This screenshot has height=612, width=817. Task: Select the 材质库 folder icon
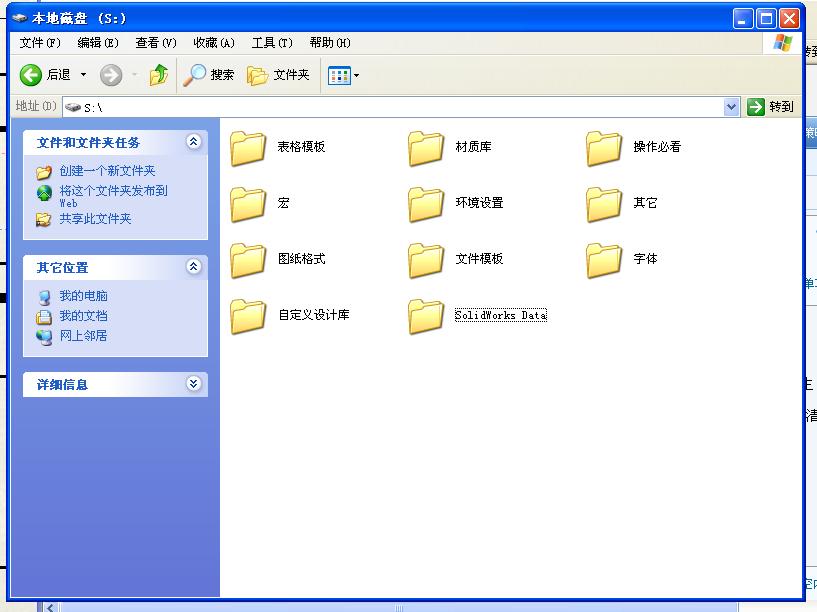pos(426,148)
